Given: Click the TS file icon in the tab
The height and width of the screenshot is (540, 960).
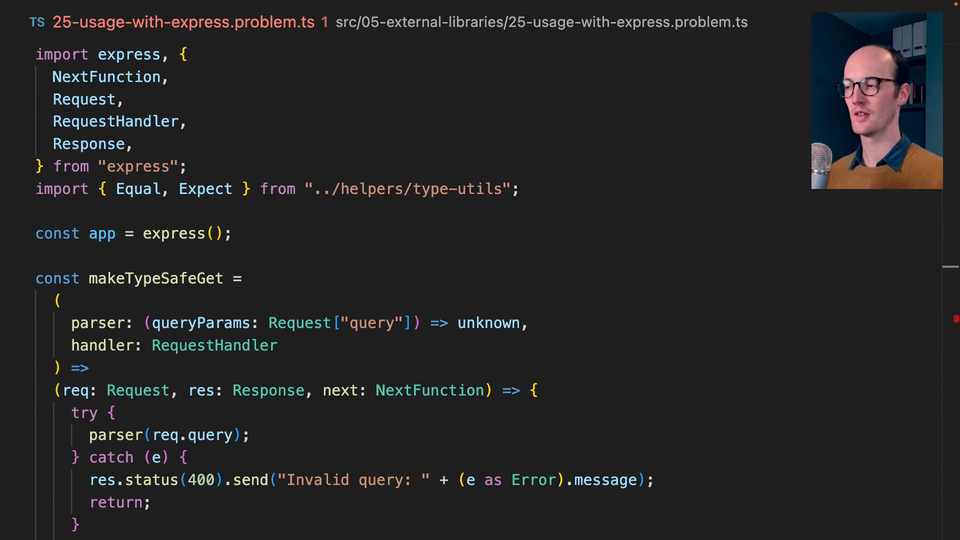Looking at the screenshot, I should (37, 22).
